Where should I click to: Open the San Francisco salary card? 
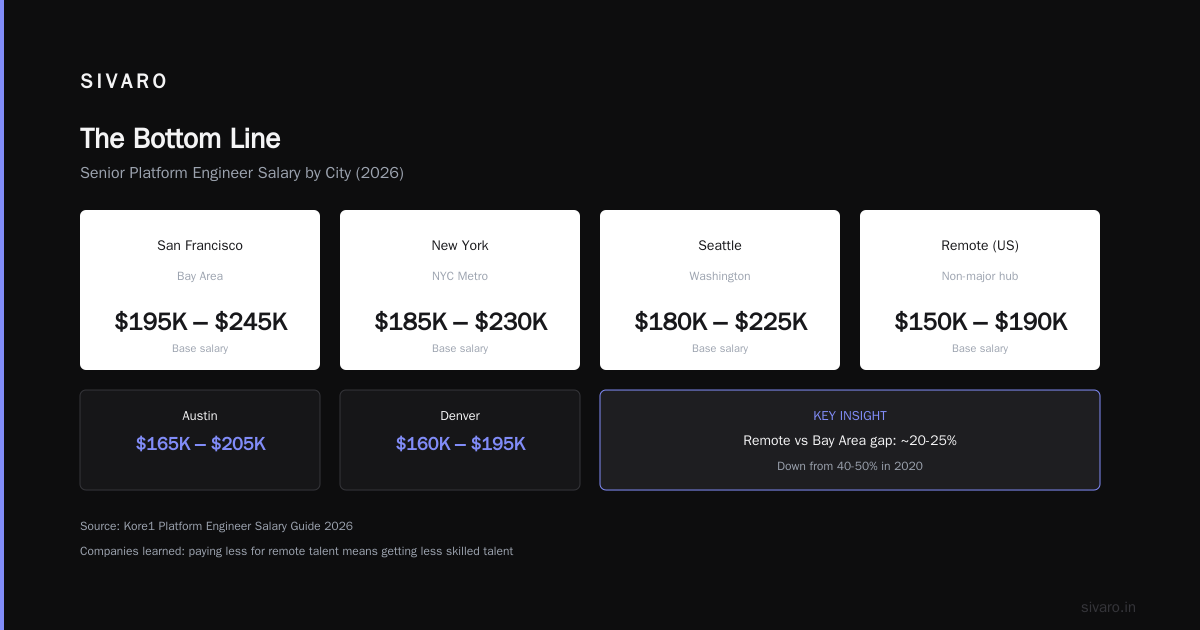(200, 290)
